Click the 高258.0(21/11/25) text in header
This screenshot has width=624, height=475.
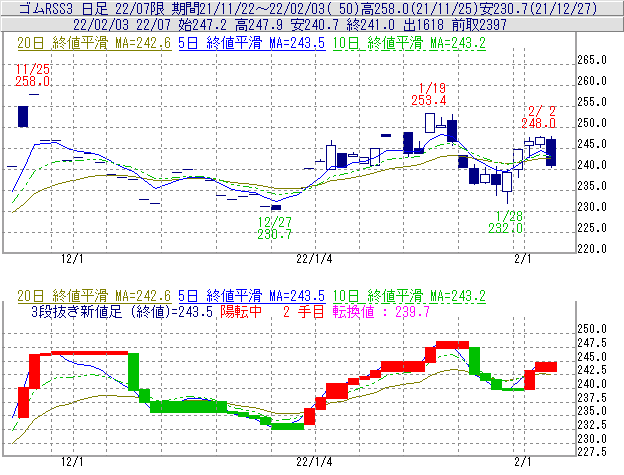(418, 8)
